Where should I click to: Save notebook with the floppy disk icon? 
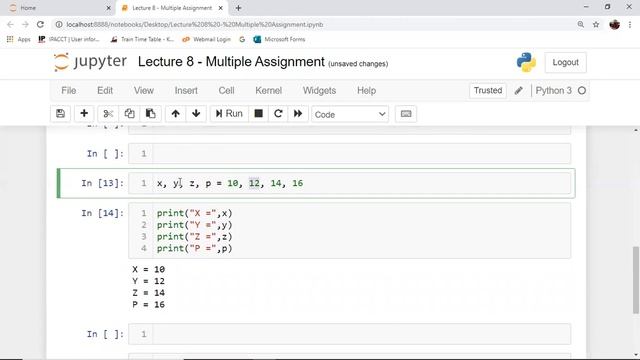coord(60,114)
